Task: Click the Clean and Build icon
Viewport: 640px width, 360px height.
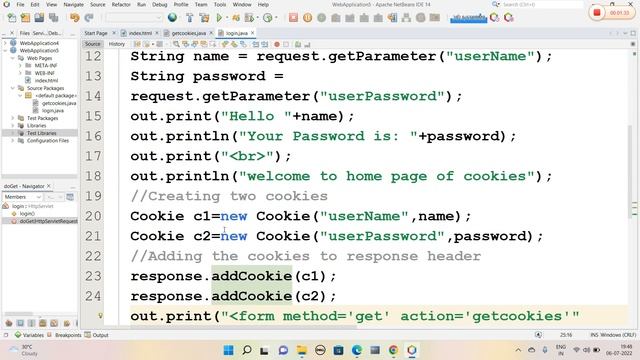Action: pos(204,18)
